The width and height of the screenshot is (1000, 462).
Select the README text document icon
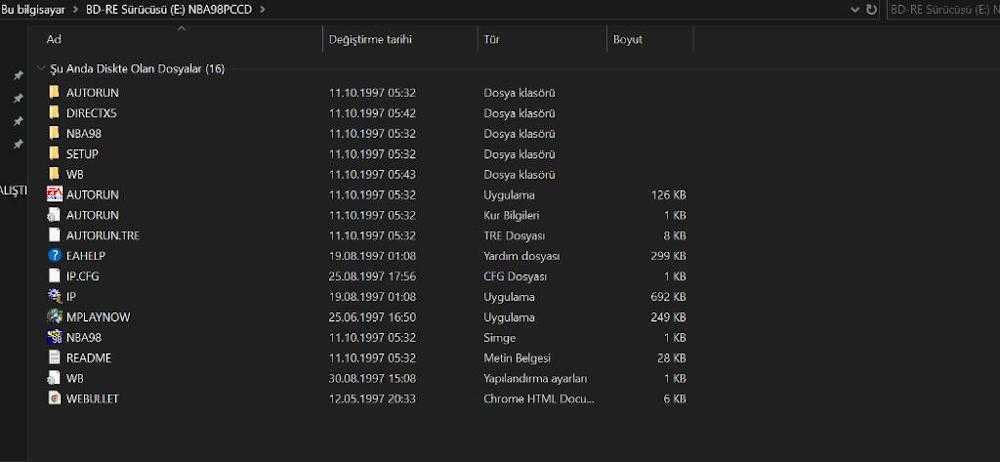54,358
